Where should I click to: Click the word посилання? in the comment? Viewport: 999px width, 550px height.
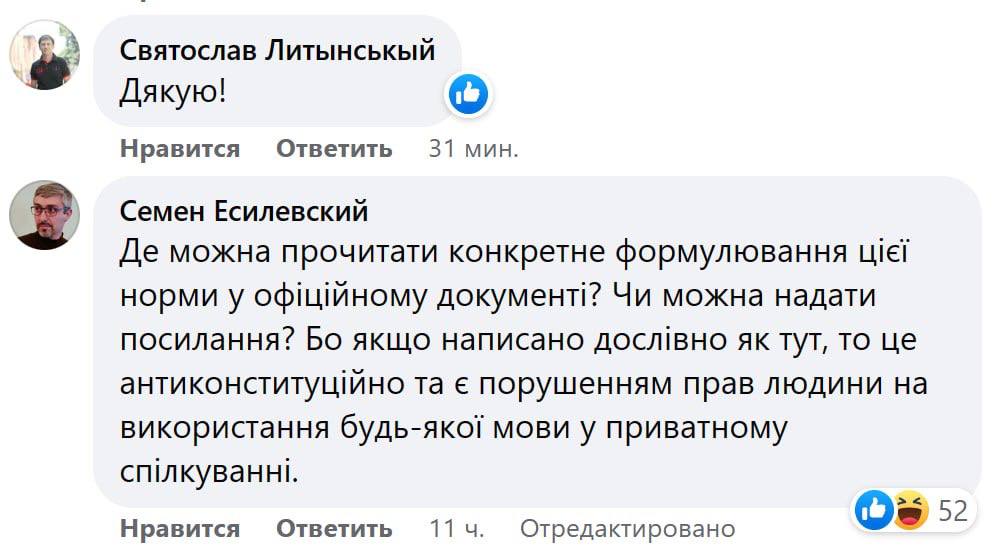205,341
